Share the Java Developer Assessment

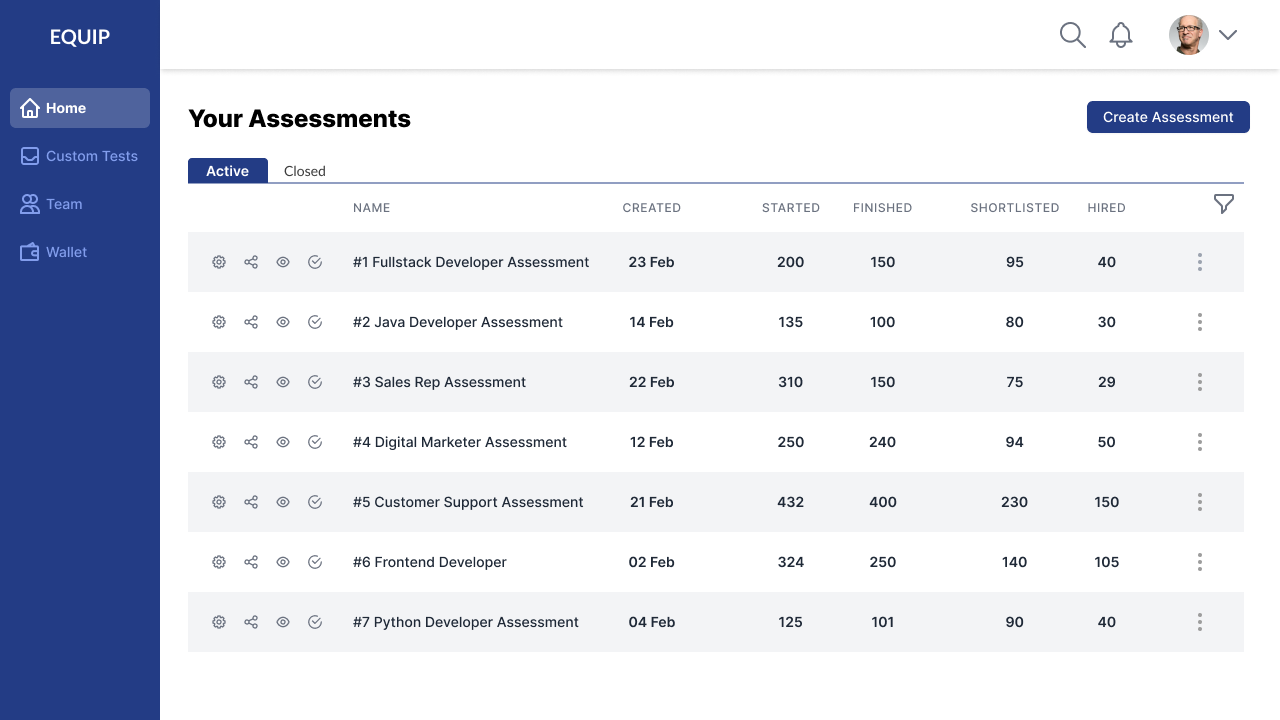click(x=251, y=322)
